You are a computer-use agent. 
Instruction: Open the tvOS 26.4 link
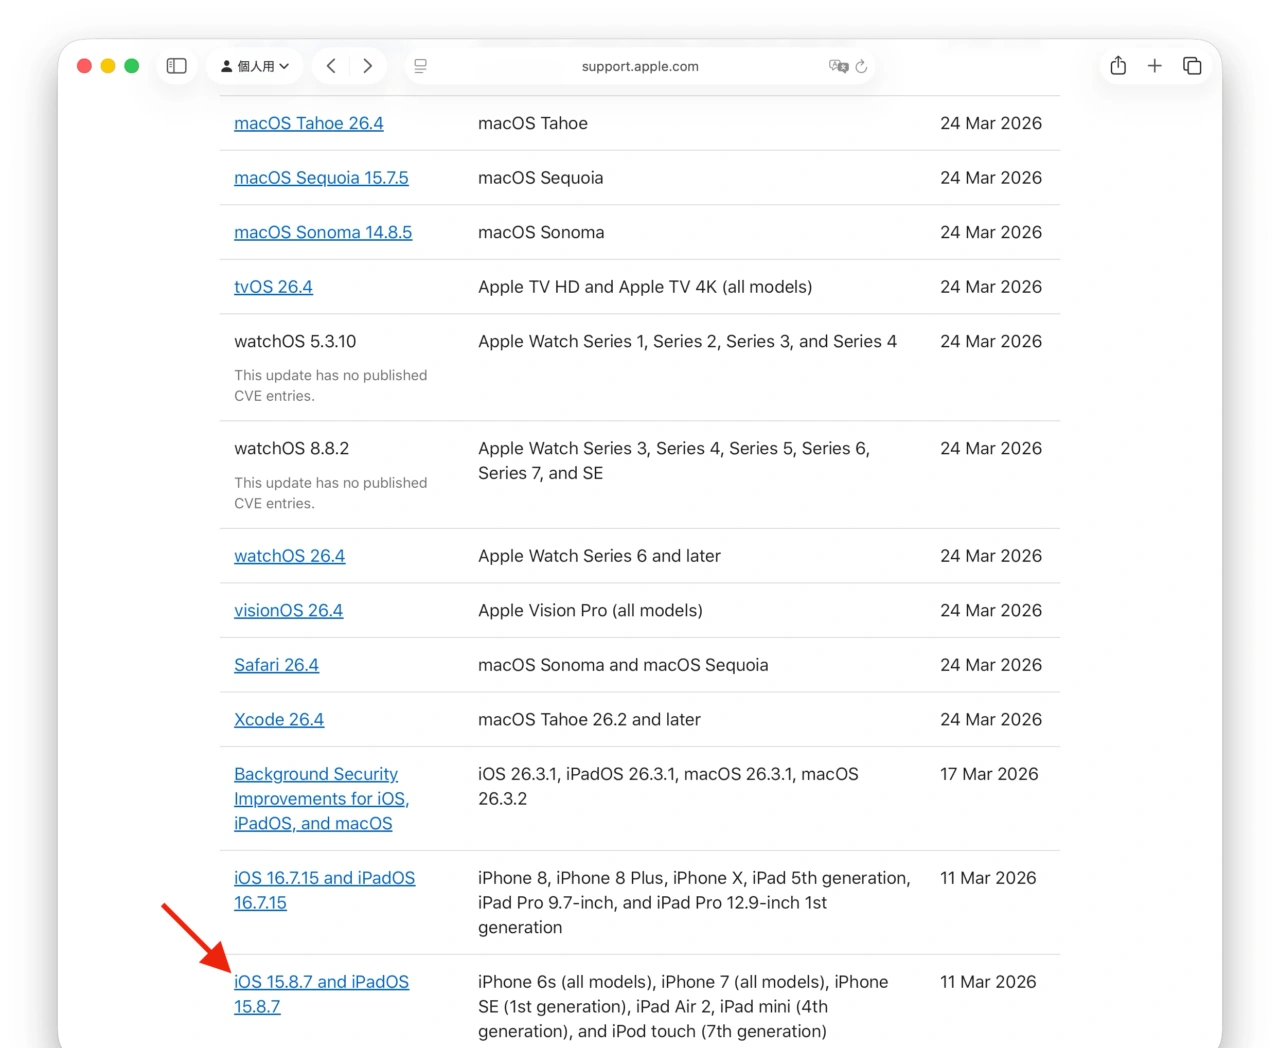(x=273, y=287)
